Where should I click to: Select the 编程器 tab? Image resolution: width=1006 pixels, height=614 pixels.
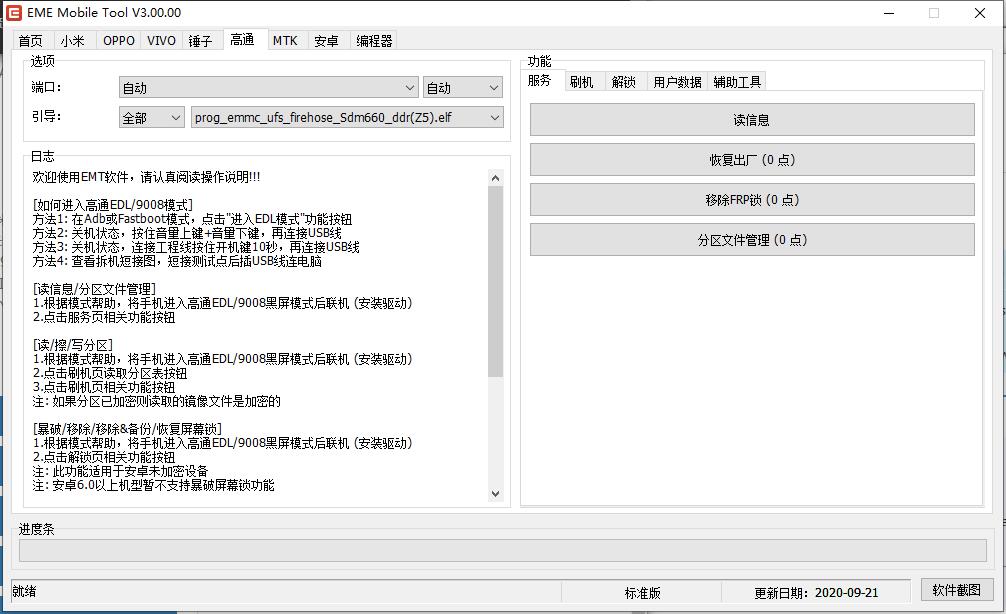coord(374,41)
